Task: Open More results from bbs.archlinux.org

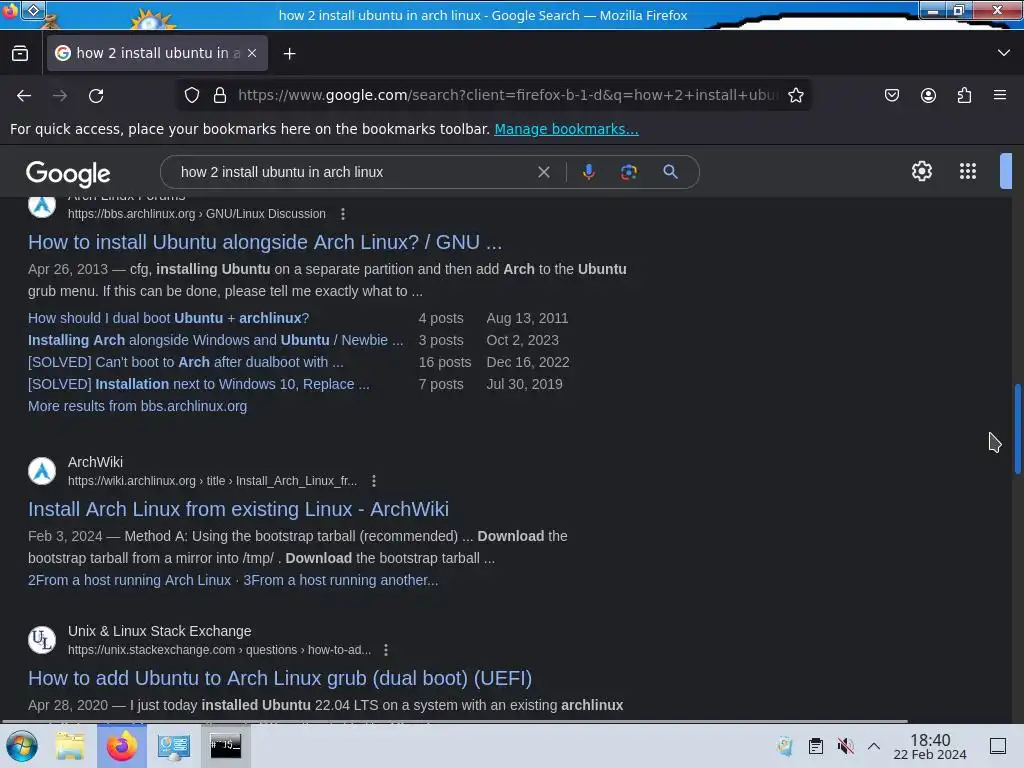Action: click(x=137, y=406)
